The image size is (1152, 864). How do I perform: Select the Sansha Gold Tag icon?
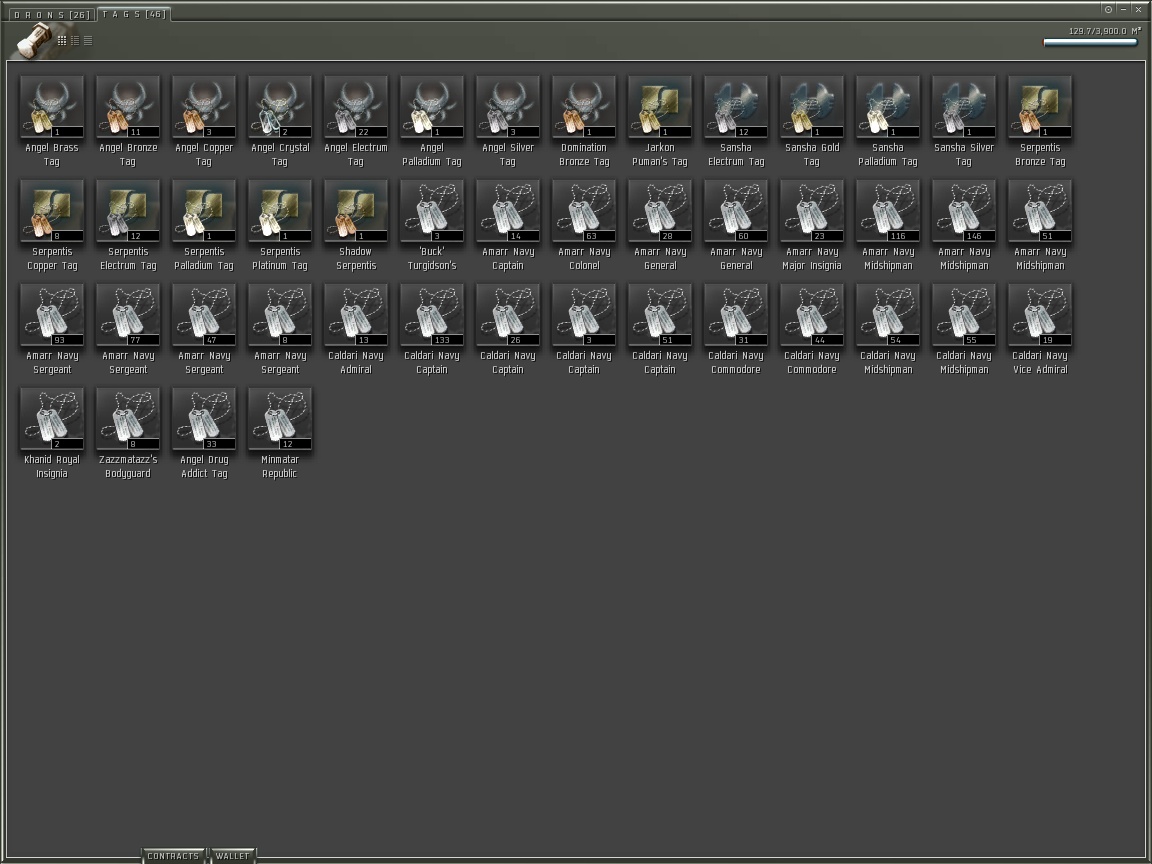coord(812,107)
